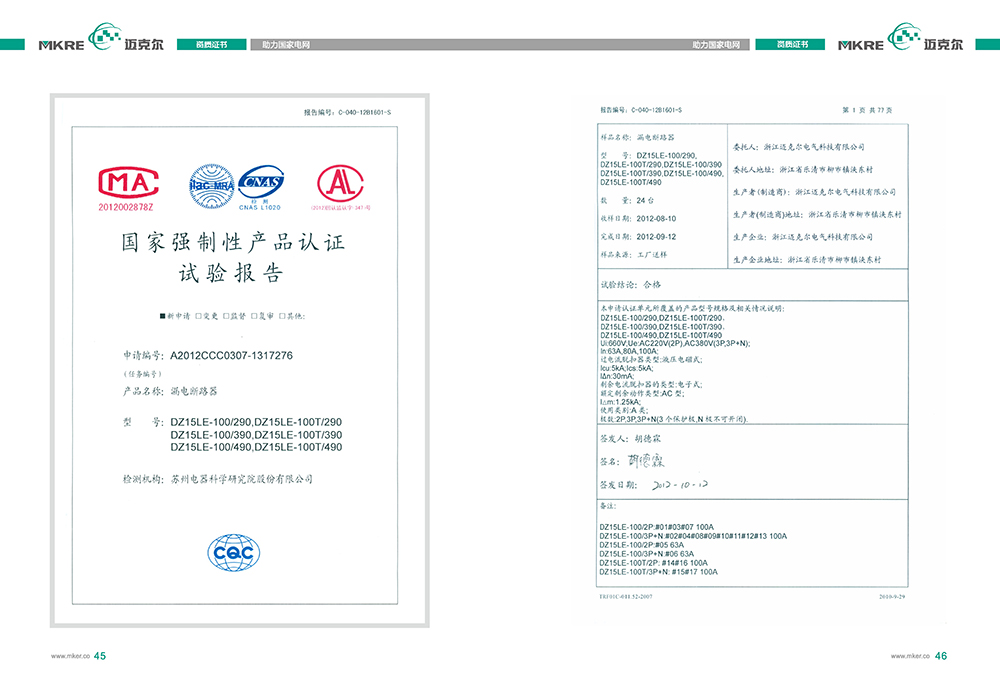Click the CNAS accreditation logo
Image resolution: width=1000 pixels, height=683 pixels.
click(x=261, y=183)
